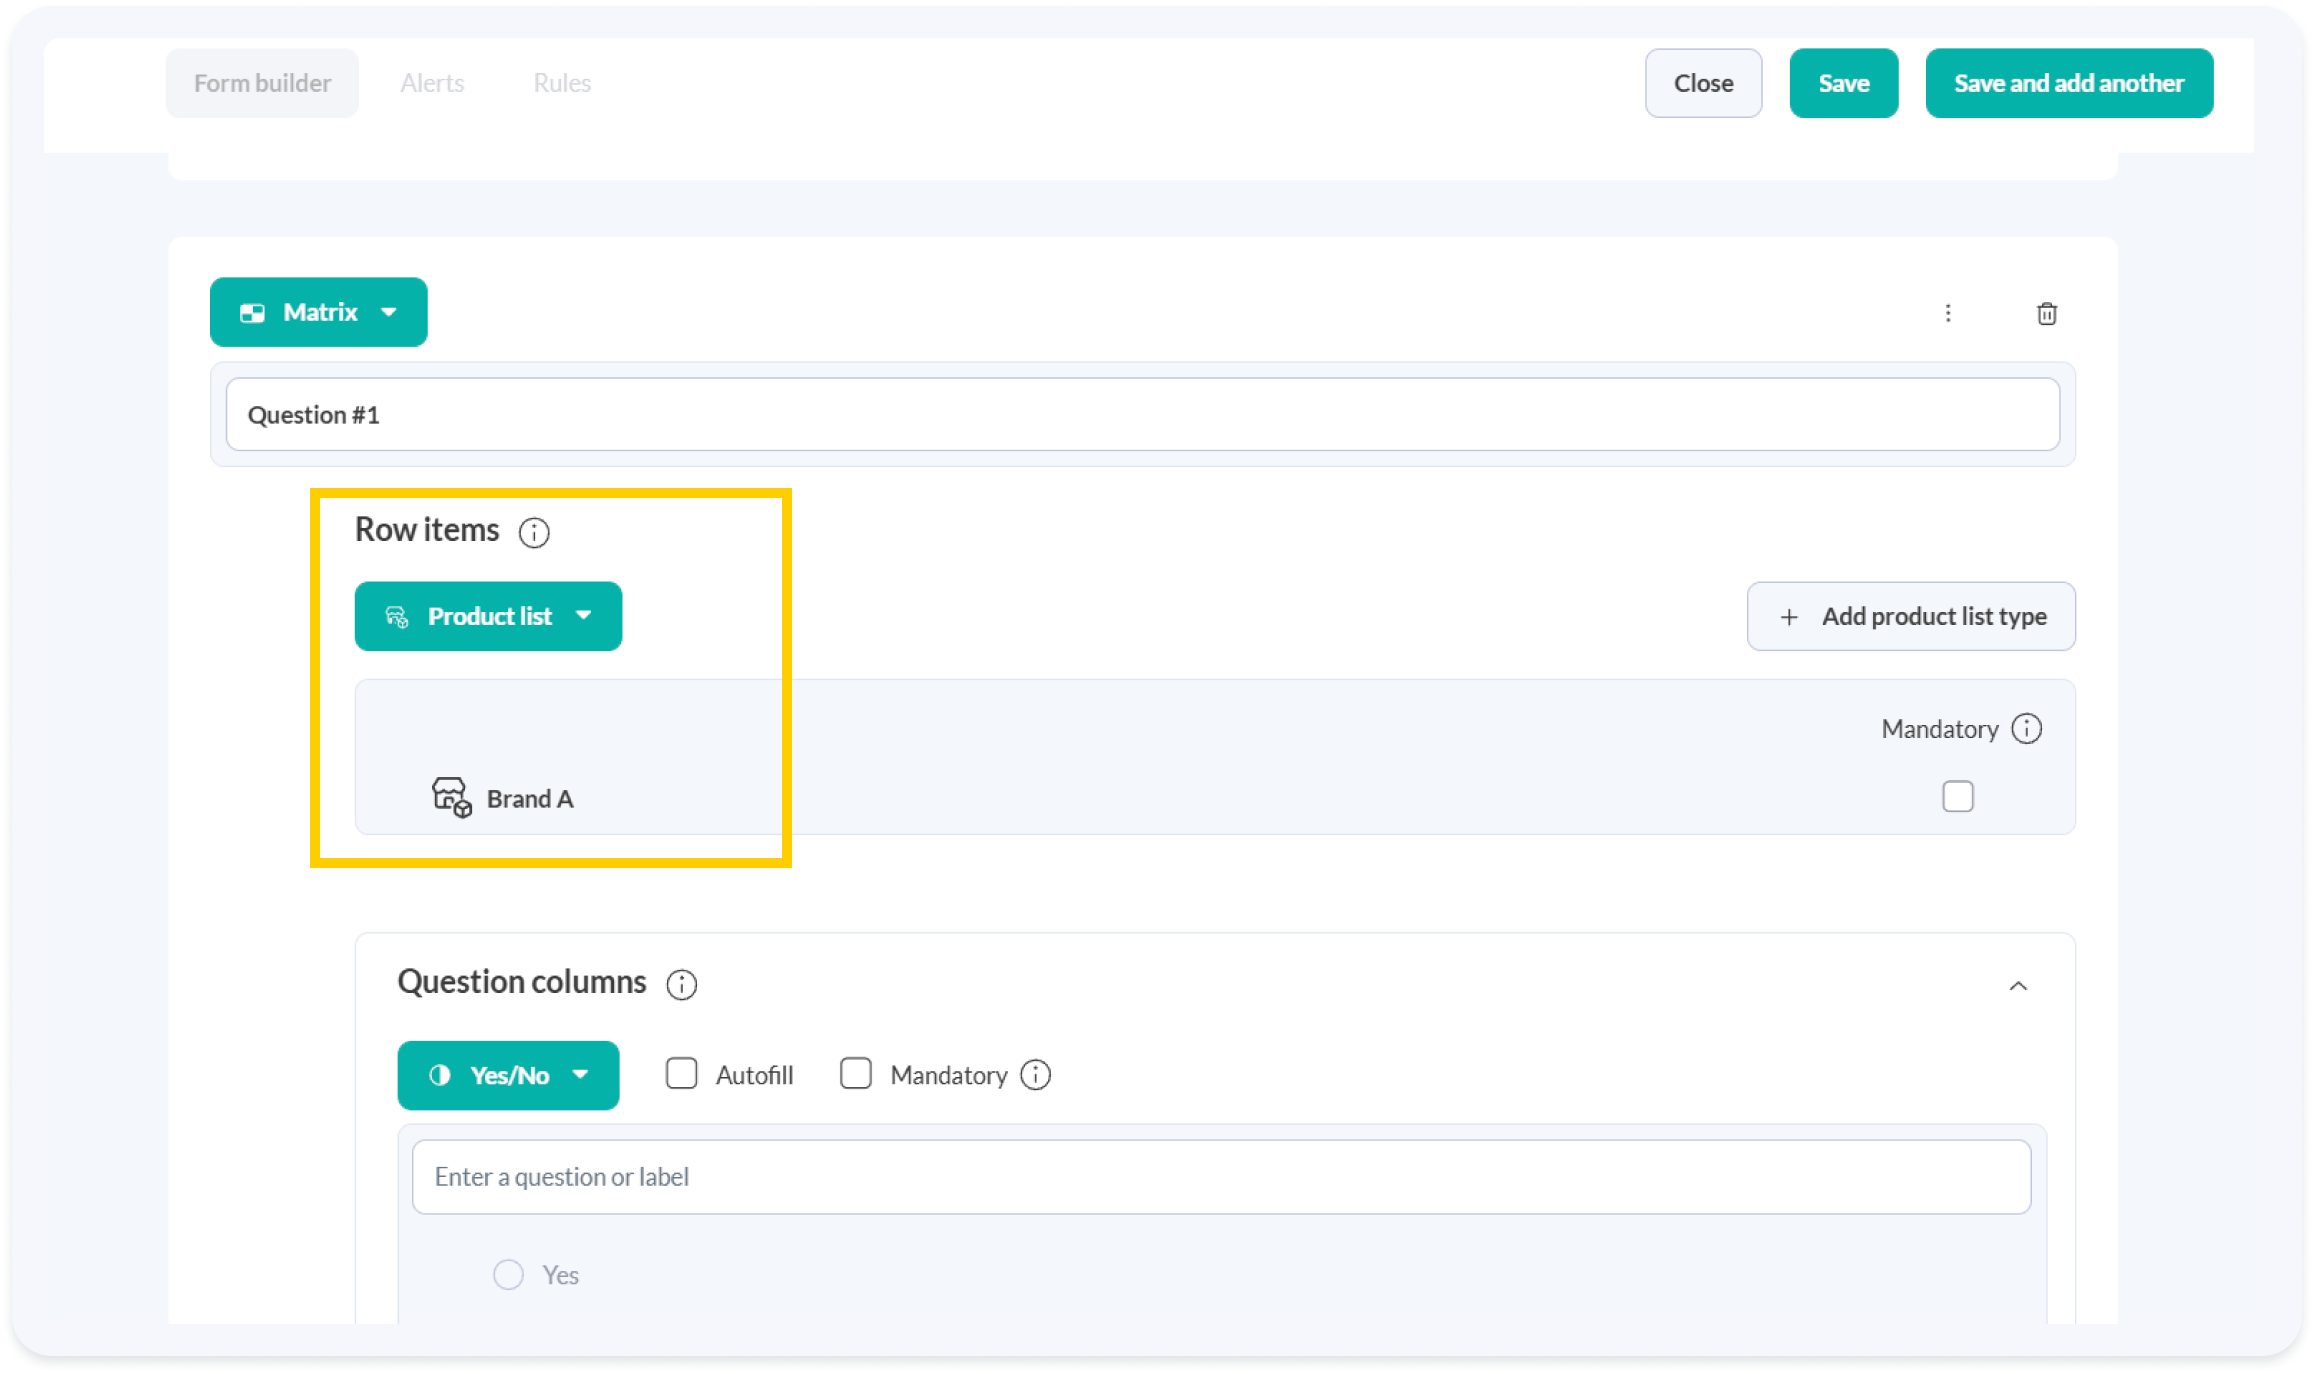Select the Yes radio option
This screenshot has width=2314, height=1374.
(x=508, y=1275)
